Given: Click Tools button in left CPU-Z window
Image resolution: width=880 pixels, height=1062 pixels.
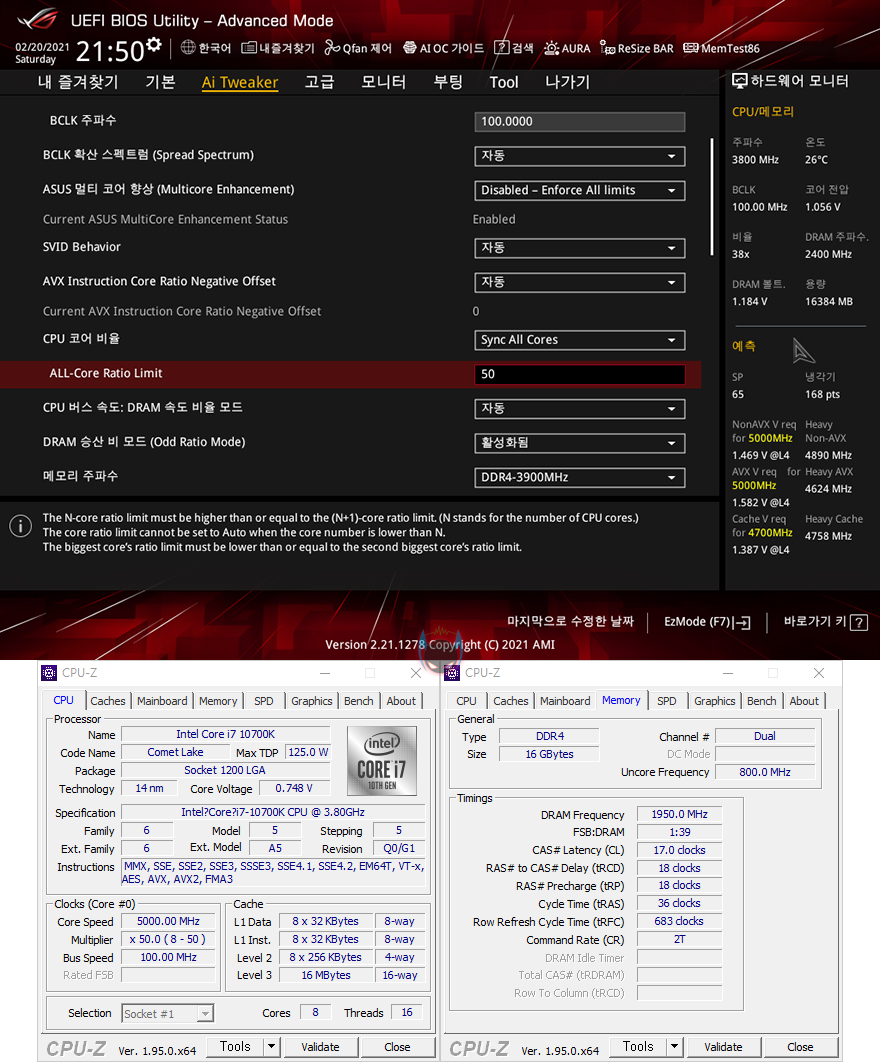Looking at the screenshot, I should tap(234, 1047).
